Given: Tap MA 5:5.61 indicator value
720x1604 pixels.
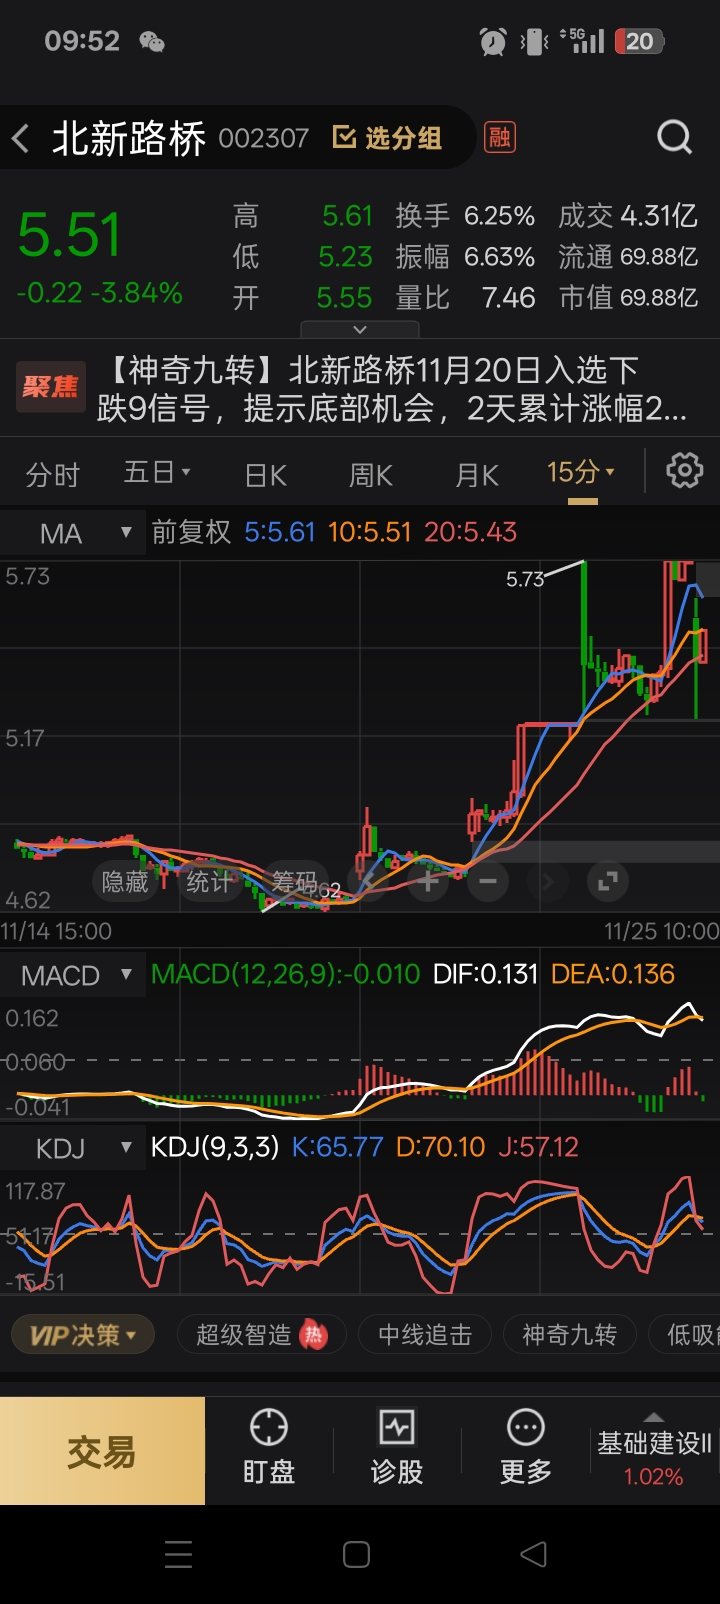Looking at the screenshot, I should [x=280, y=532].
